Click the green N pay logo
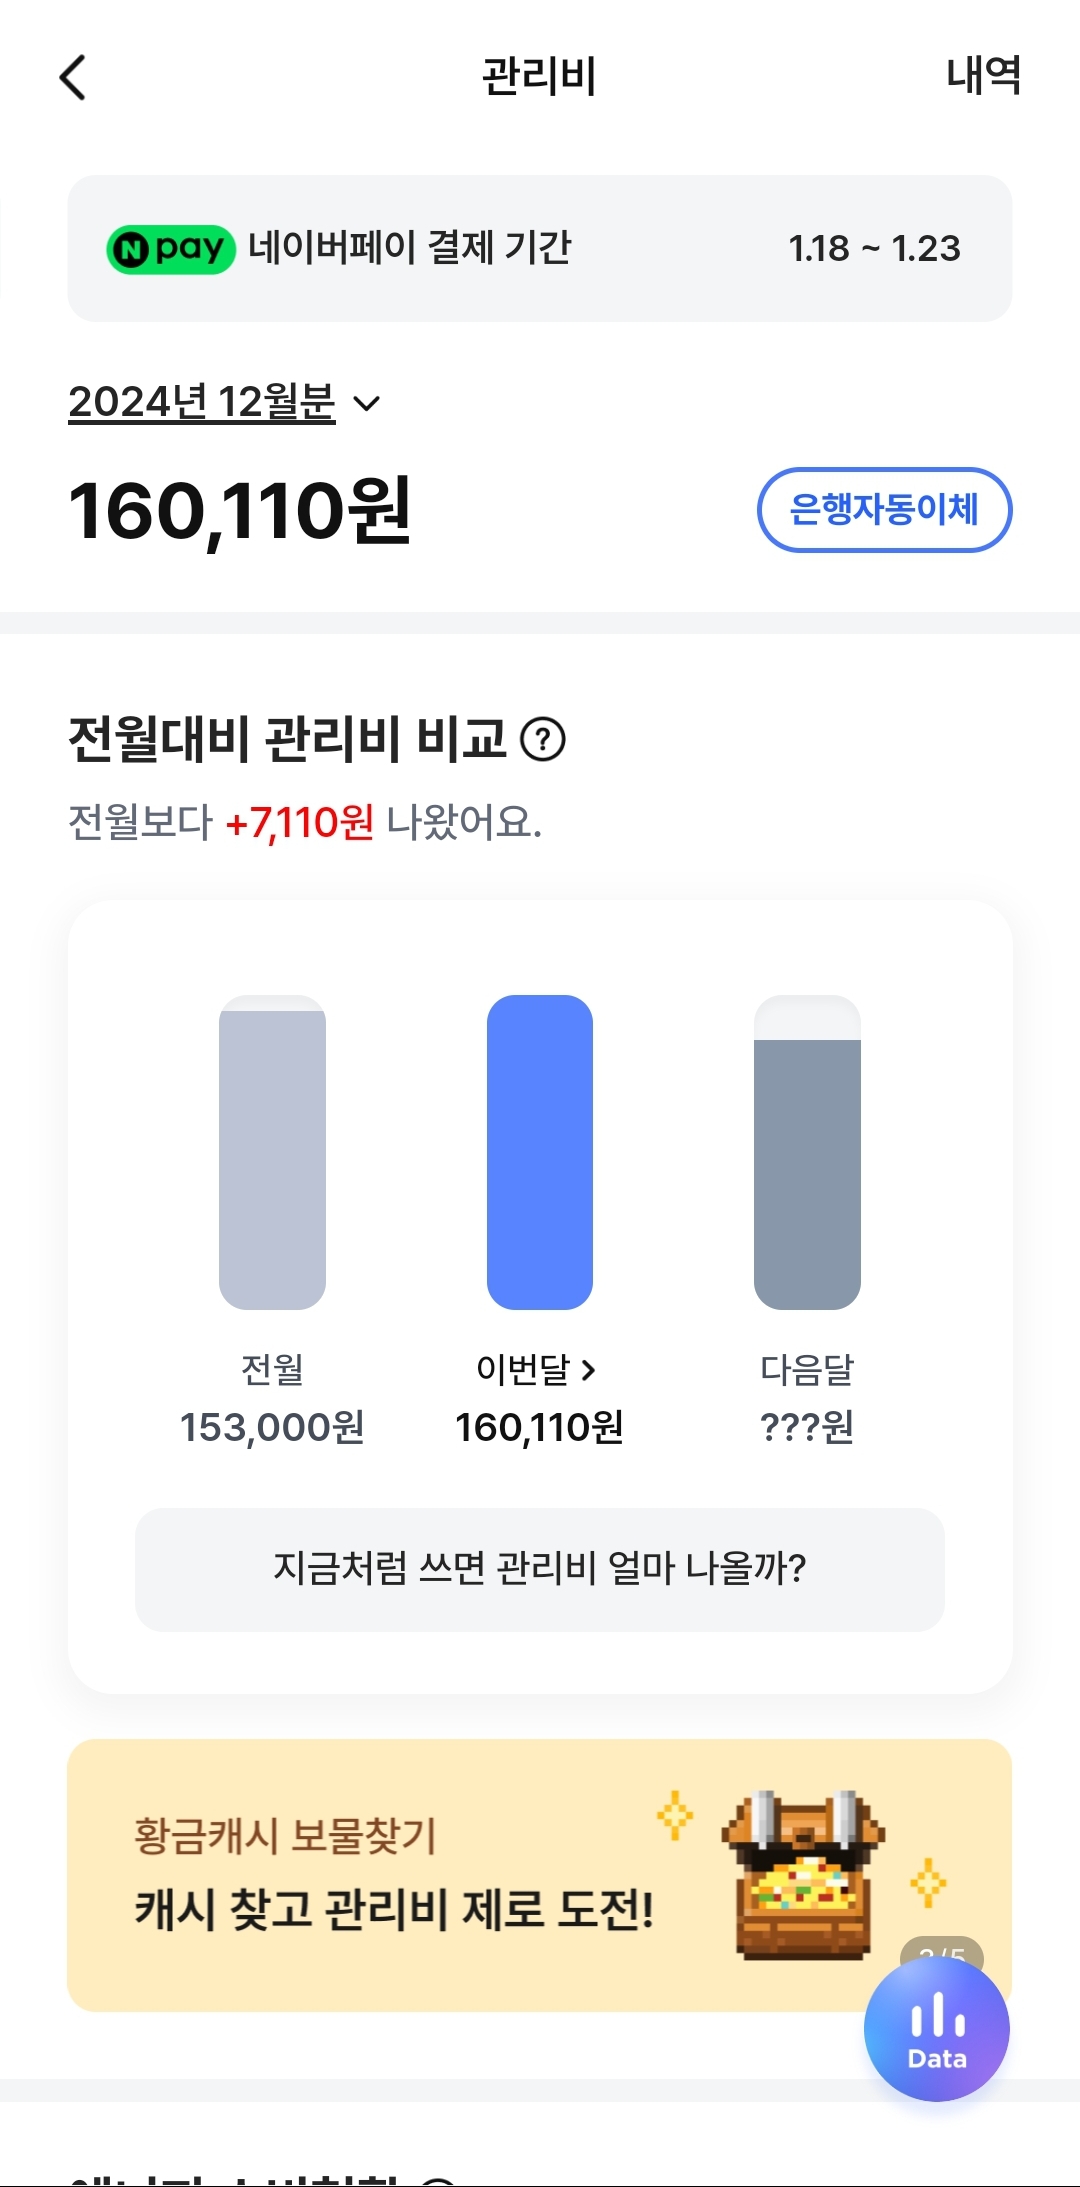The image size is (1080, 2187). (171, 249)
